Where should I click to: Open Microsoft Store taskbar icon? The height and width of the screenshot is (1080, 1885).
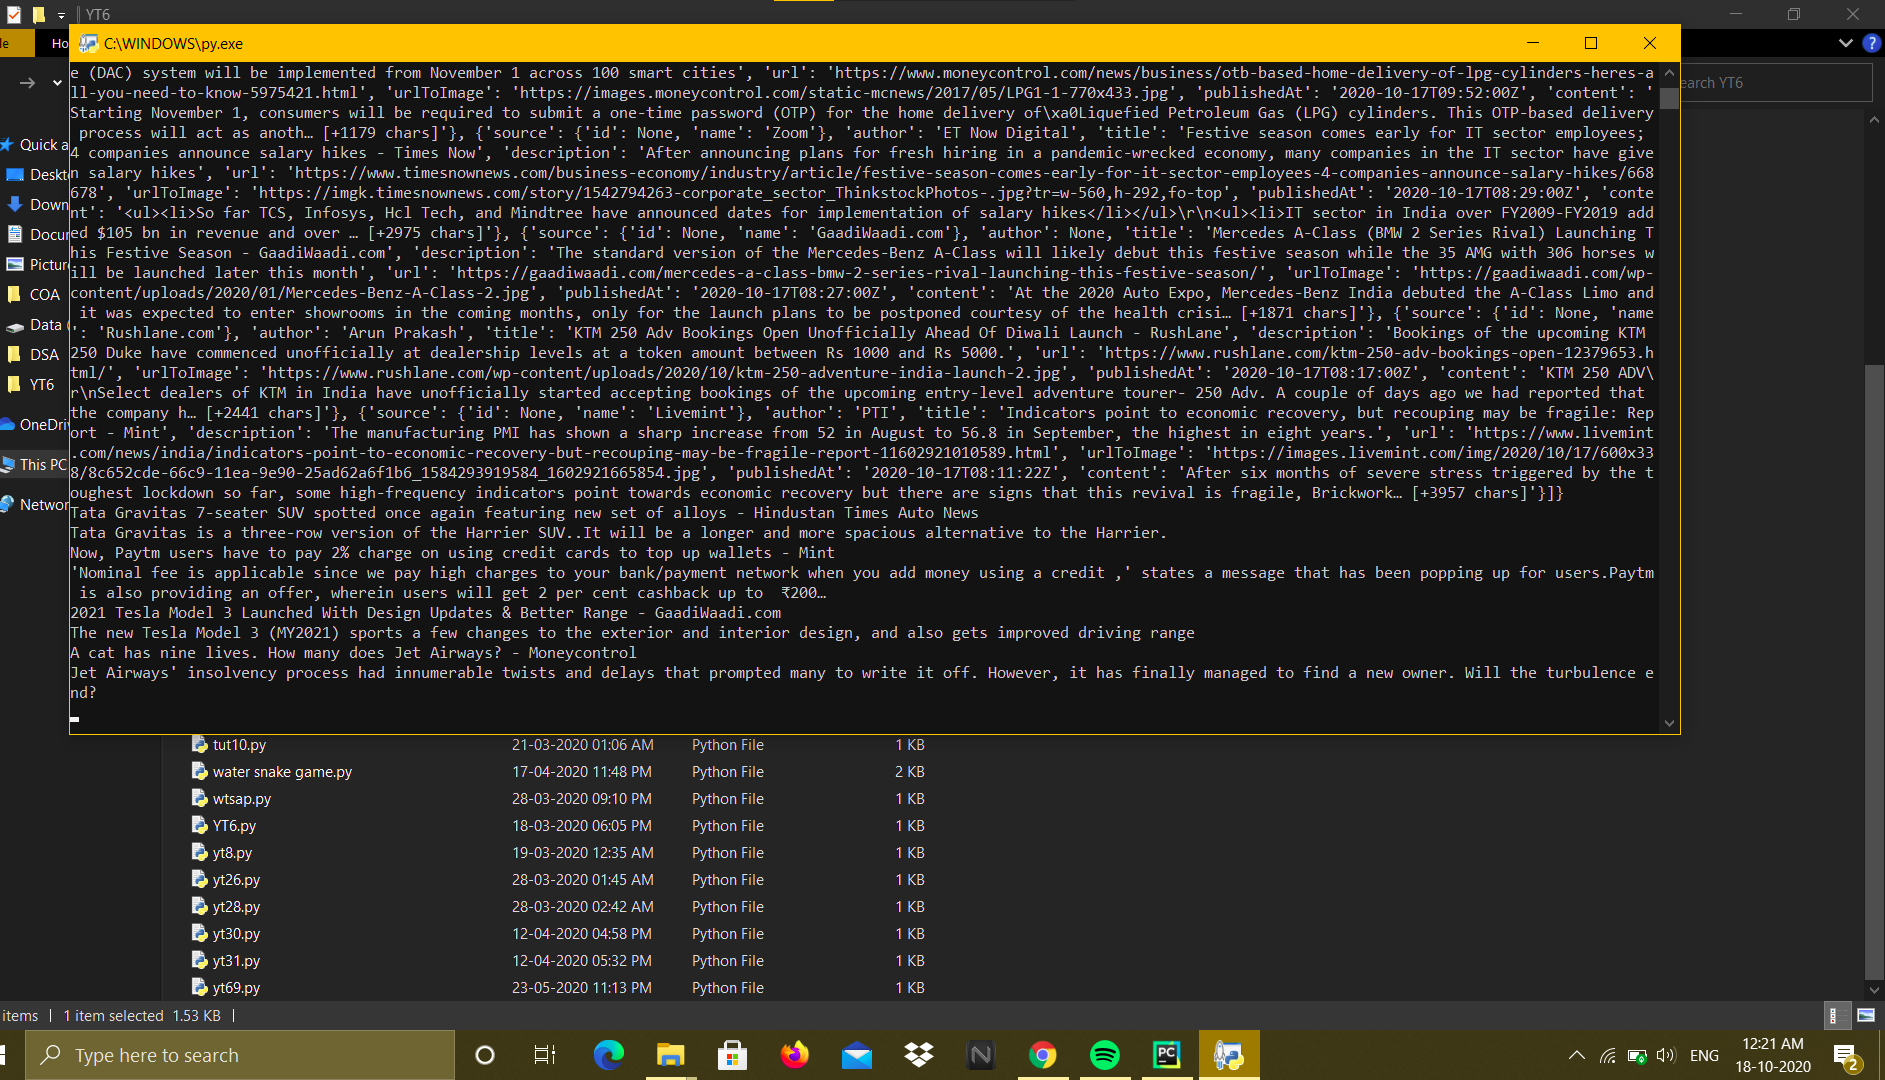pyautogui.click(x=732, y=1055)
